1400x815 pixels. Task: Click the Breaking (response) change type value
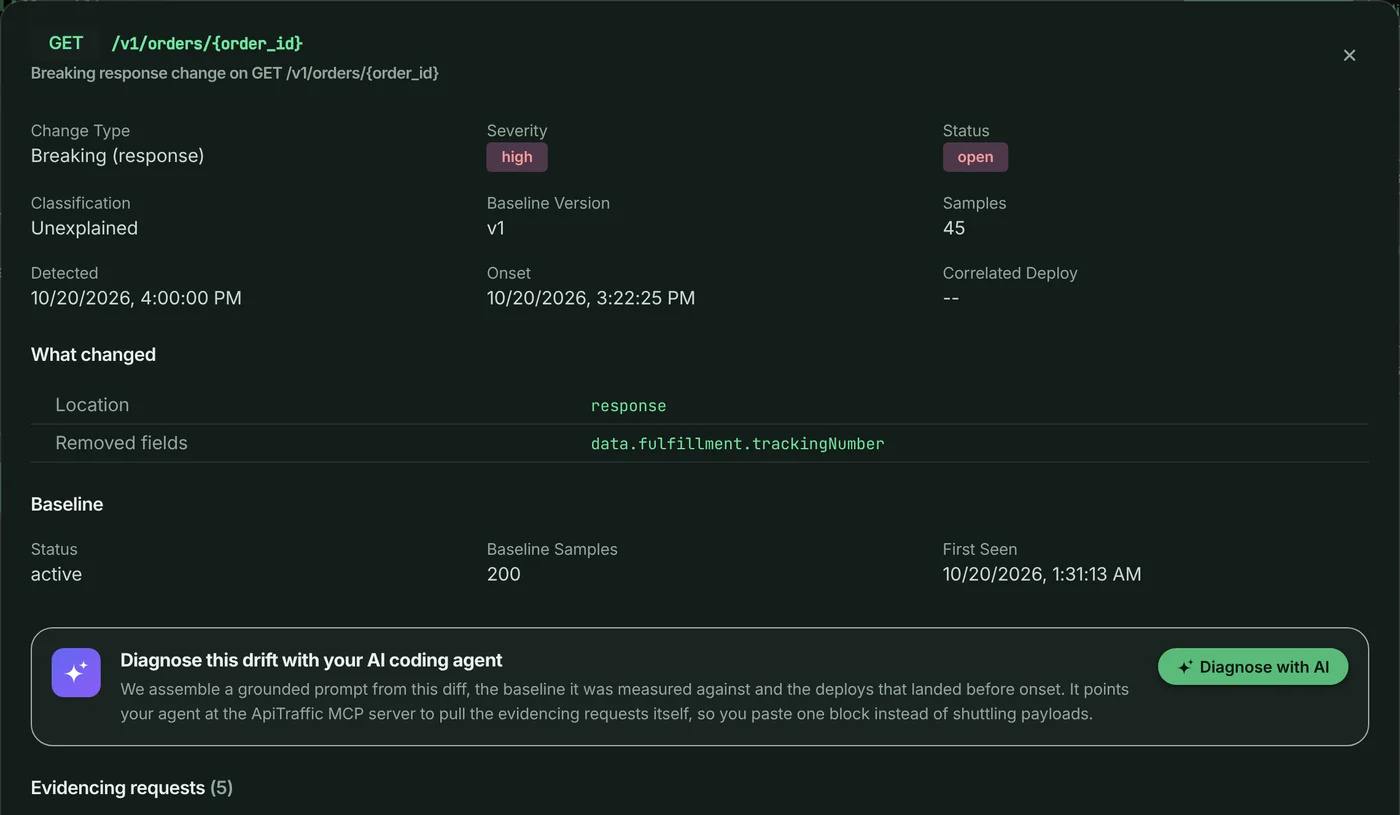[117, 156]
